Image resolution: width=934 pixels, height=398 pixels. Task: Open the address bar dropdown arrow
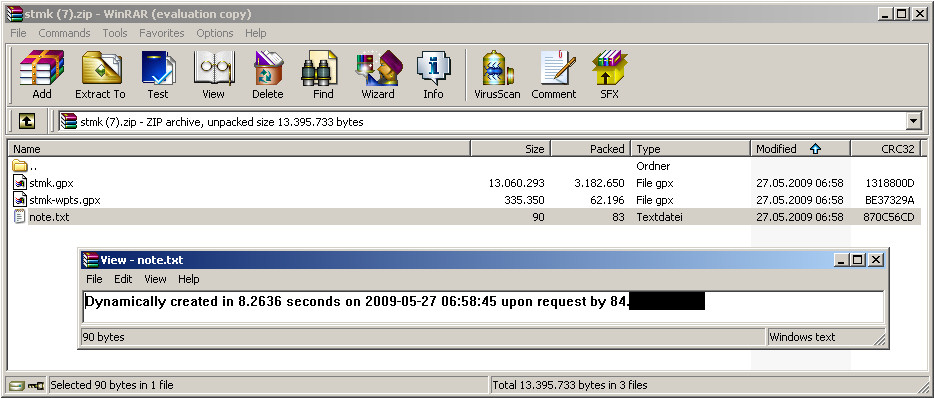[x=913, y=122]
